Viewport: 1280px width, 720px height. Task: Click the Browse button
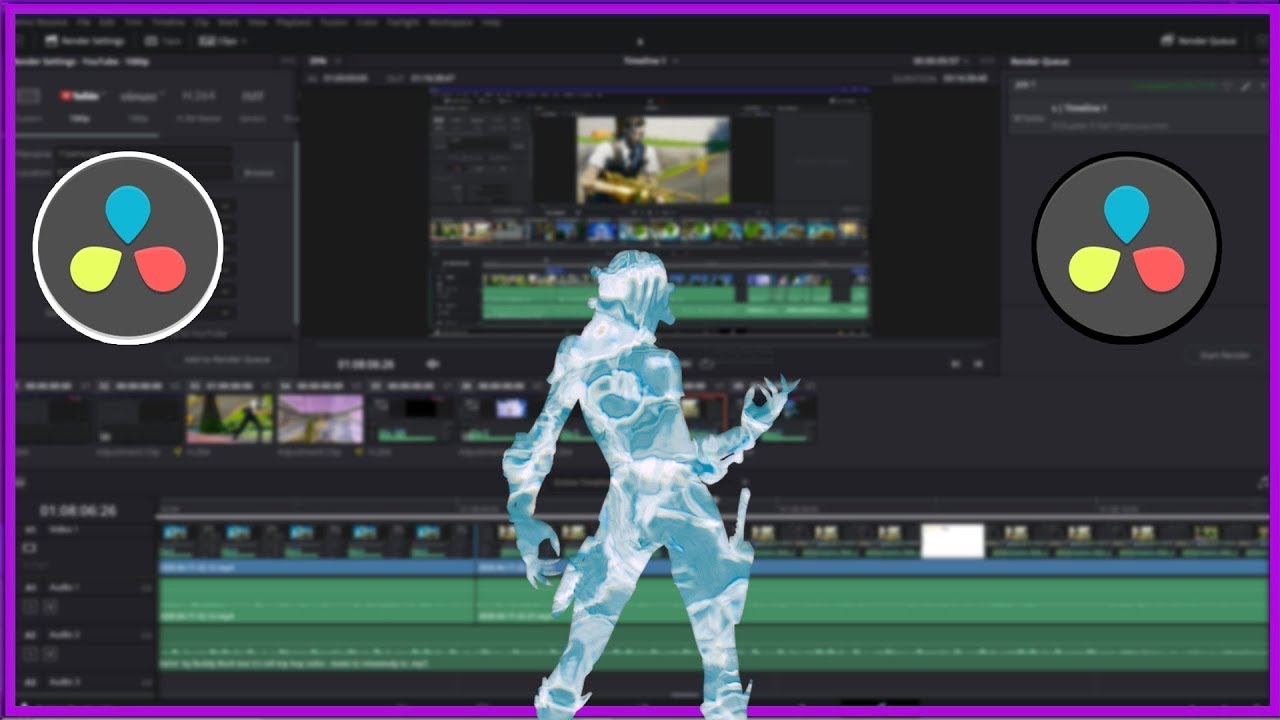(x=258, y=173)
